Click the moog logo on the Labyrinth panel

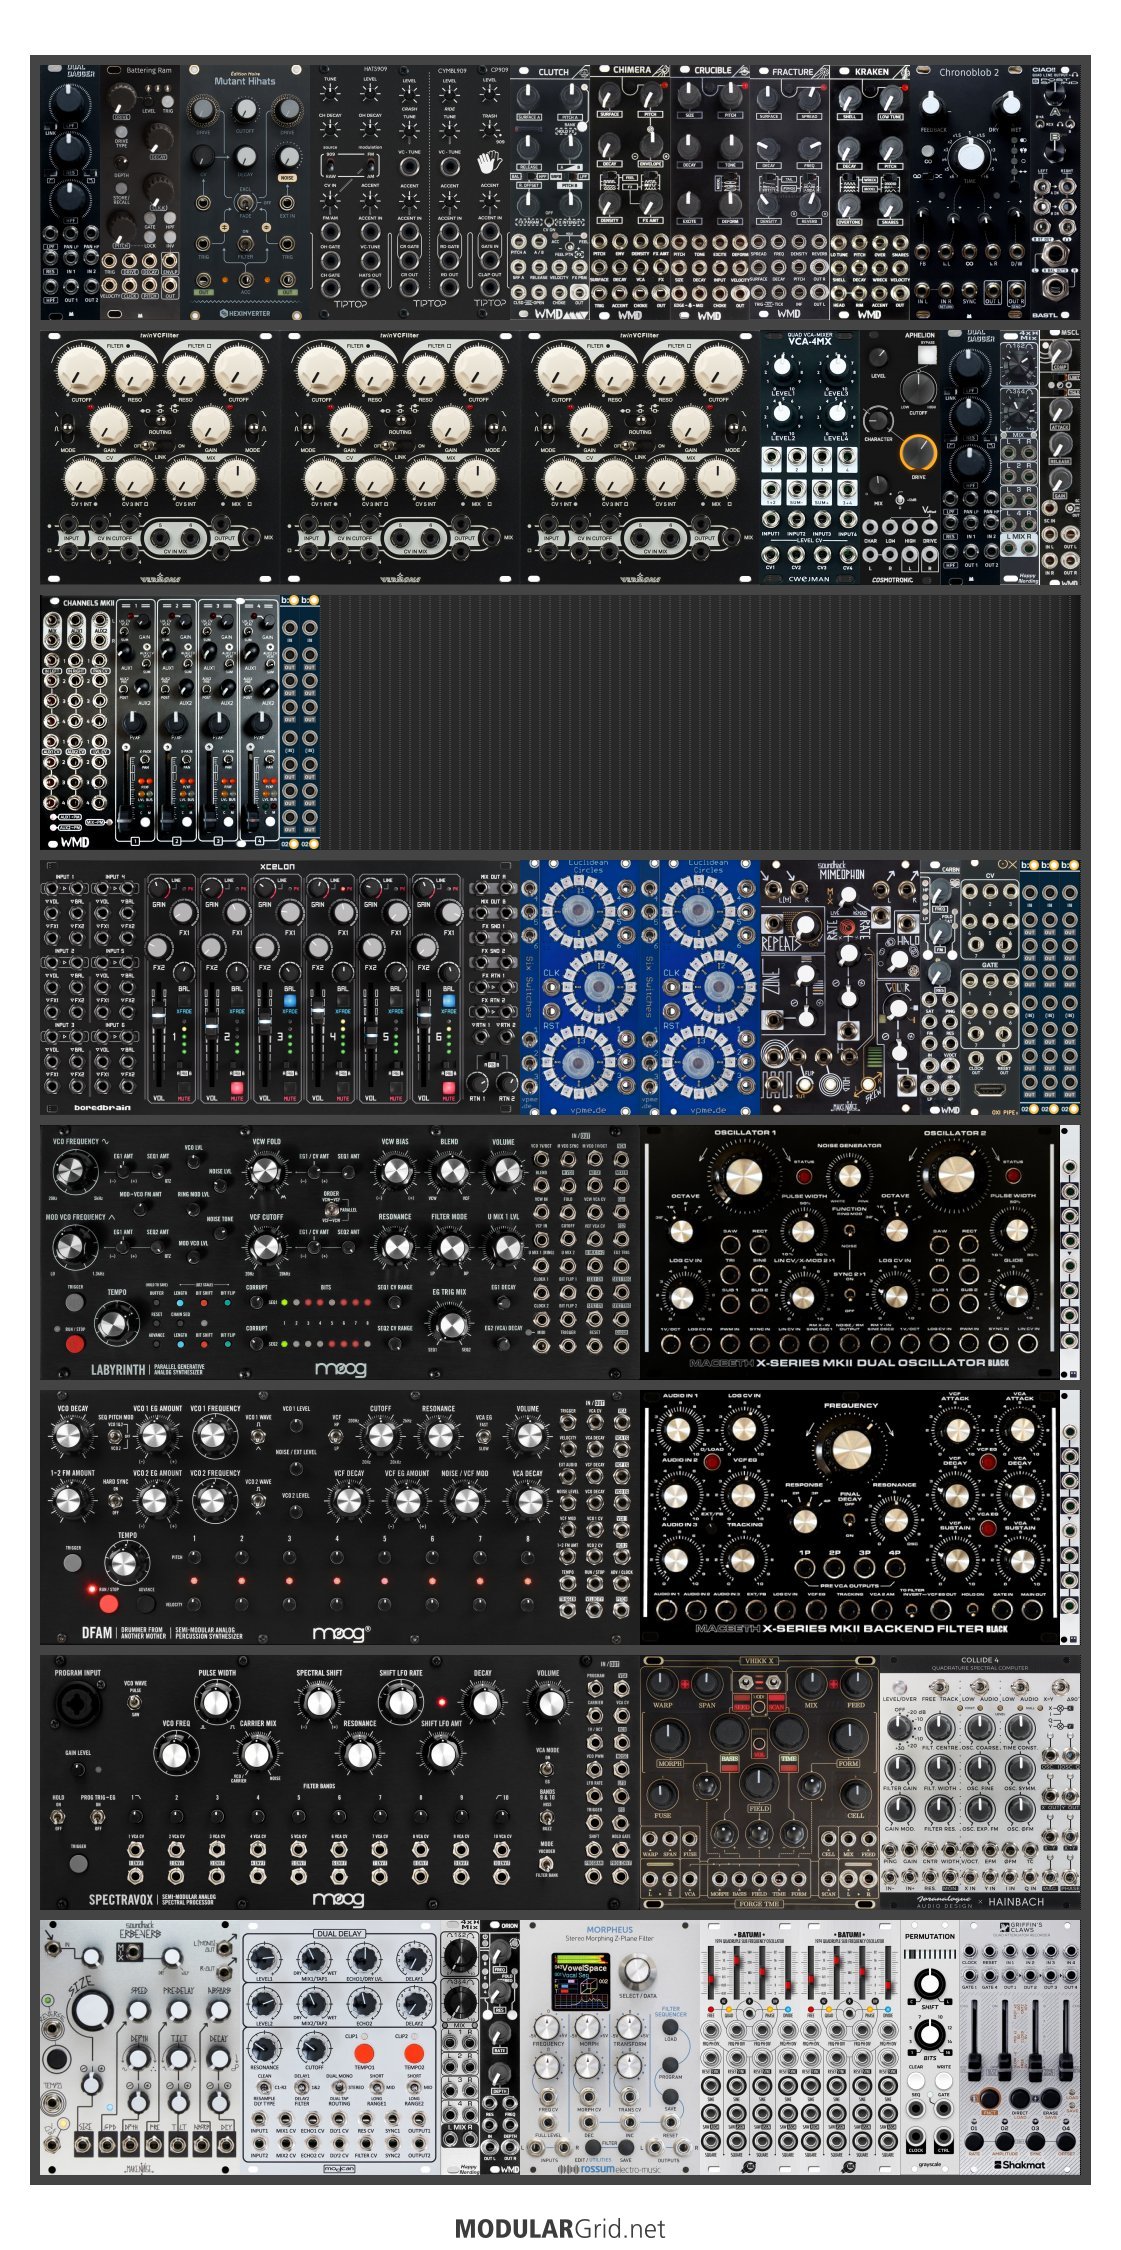(x=340, y=1368)
